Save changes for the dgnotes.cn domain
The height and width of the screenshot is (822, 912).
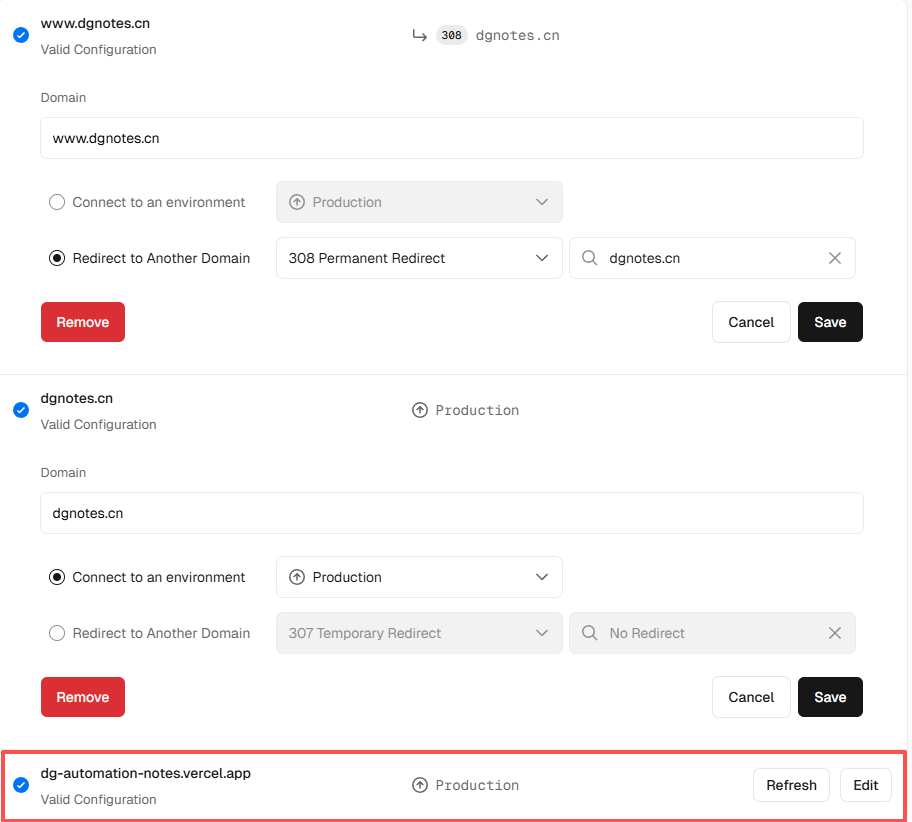tap(830, 697)
